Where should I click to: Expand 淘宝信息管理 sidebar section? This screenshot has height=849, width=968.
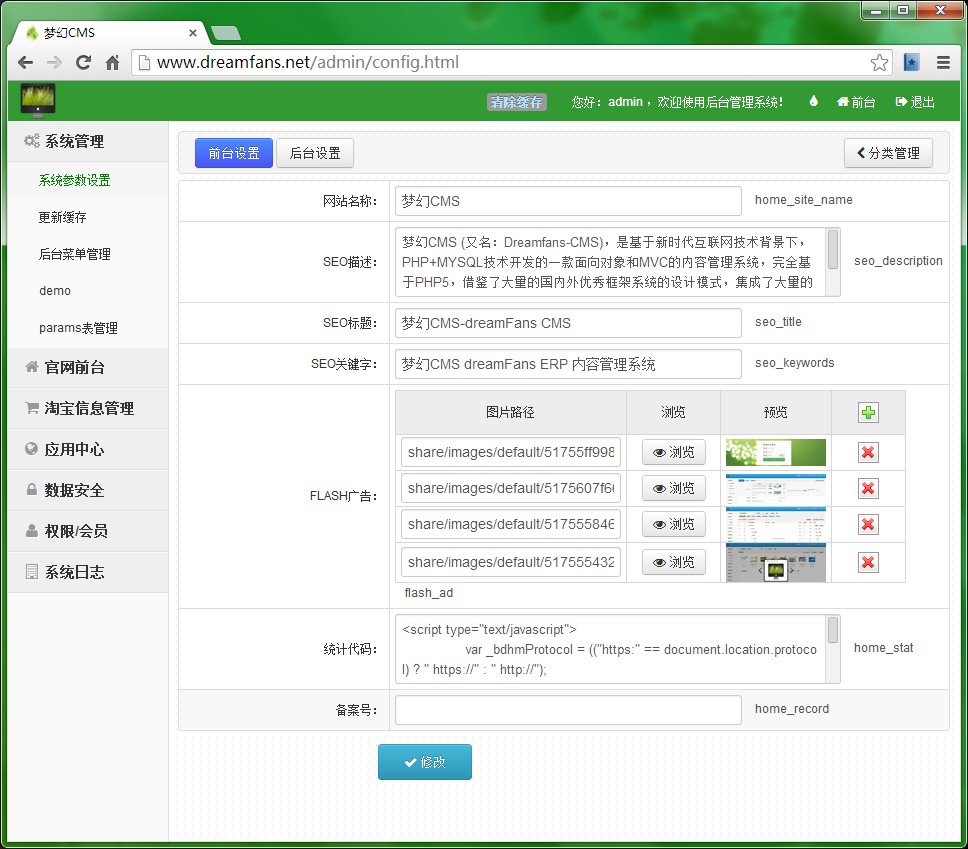point(88,408)
